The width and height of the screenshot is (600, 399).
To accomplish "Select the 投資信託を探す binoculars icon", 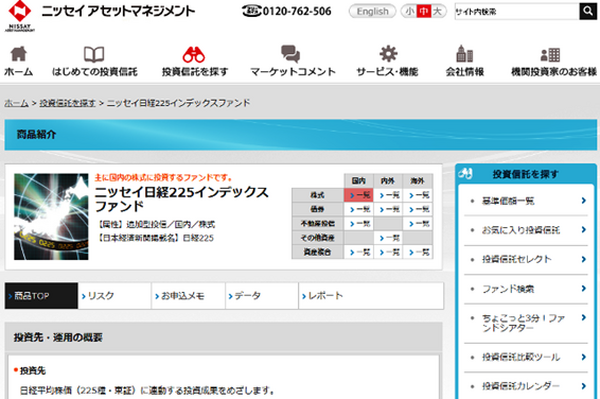I will click(194, 55).
